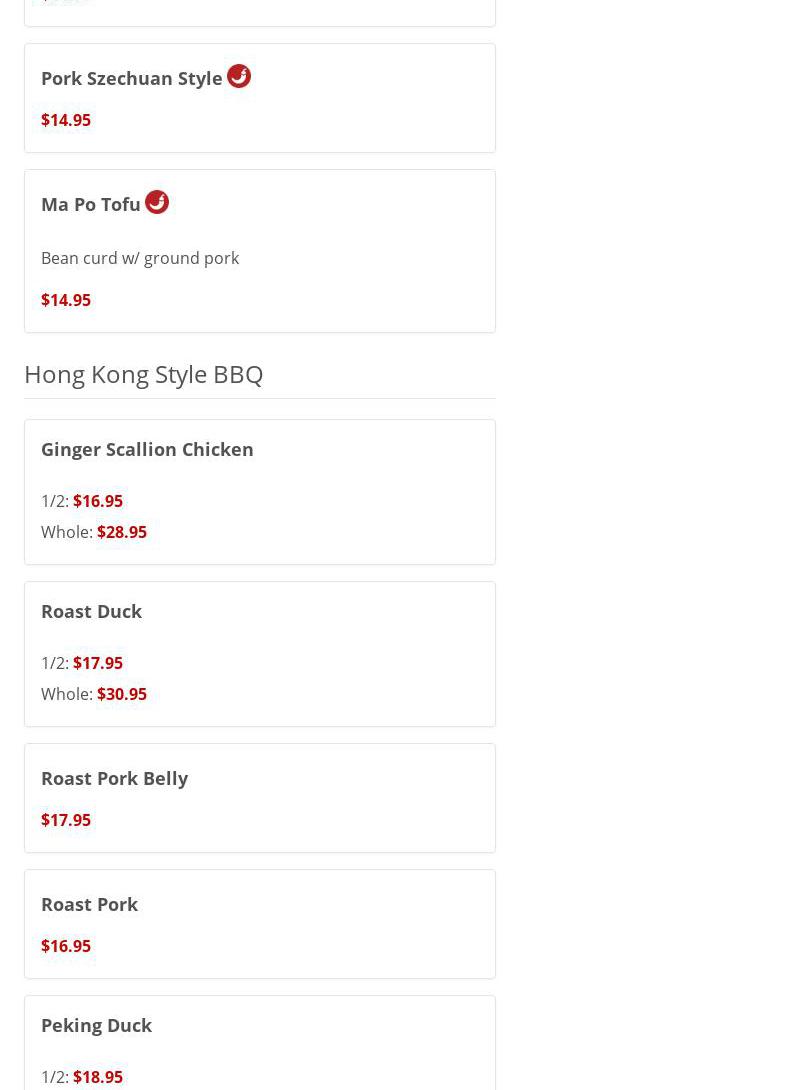
Task: Click spicy chili icon next to Ma Po Tofu
Action: [x=157, y=202]
